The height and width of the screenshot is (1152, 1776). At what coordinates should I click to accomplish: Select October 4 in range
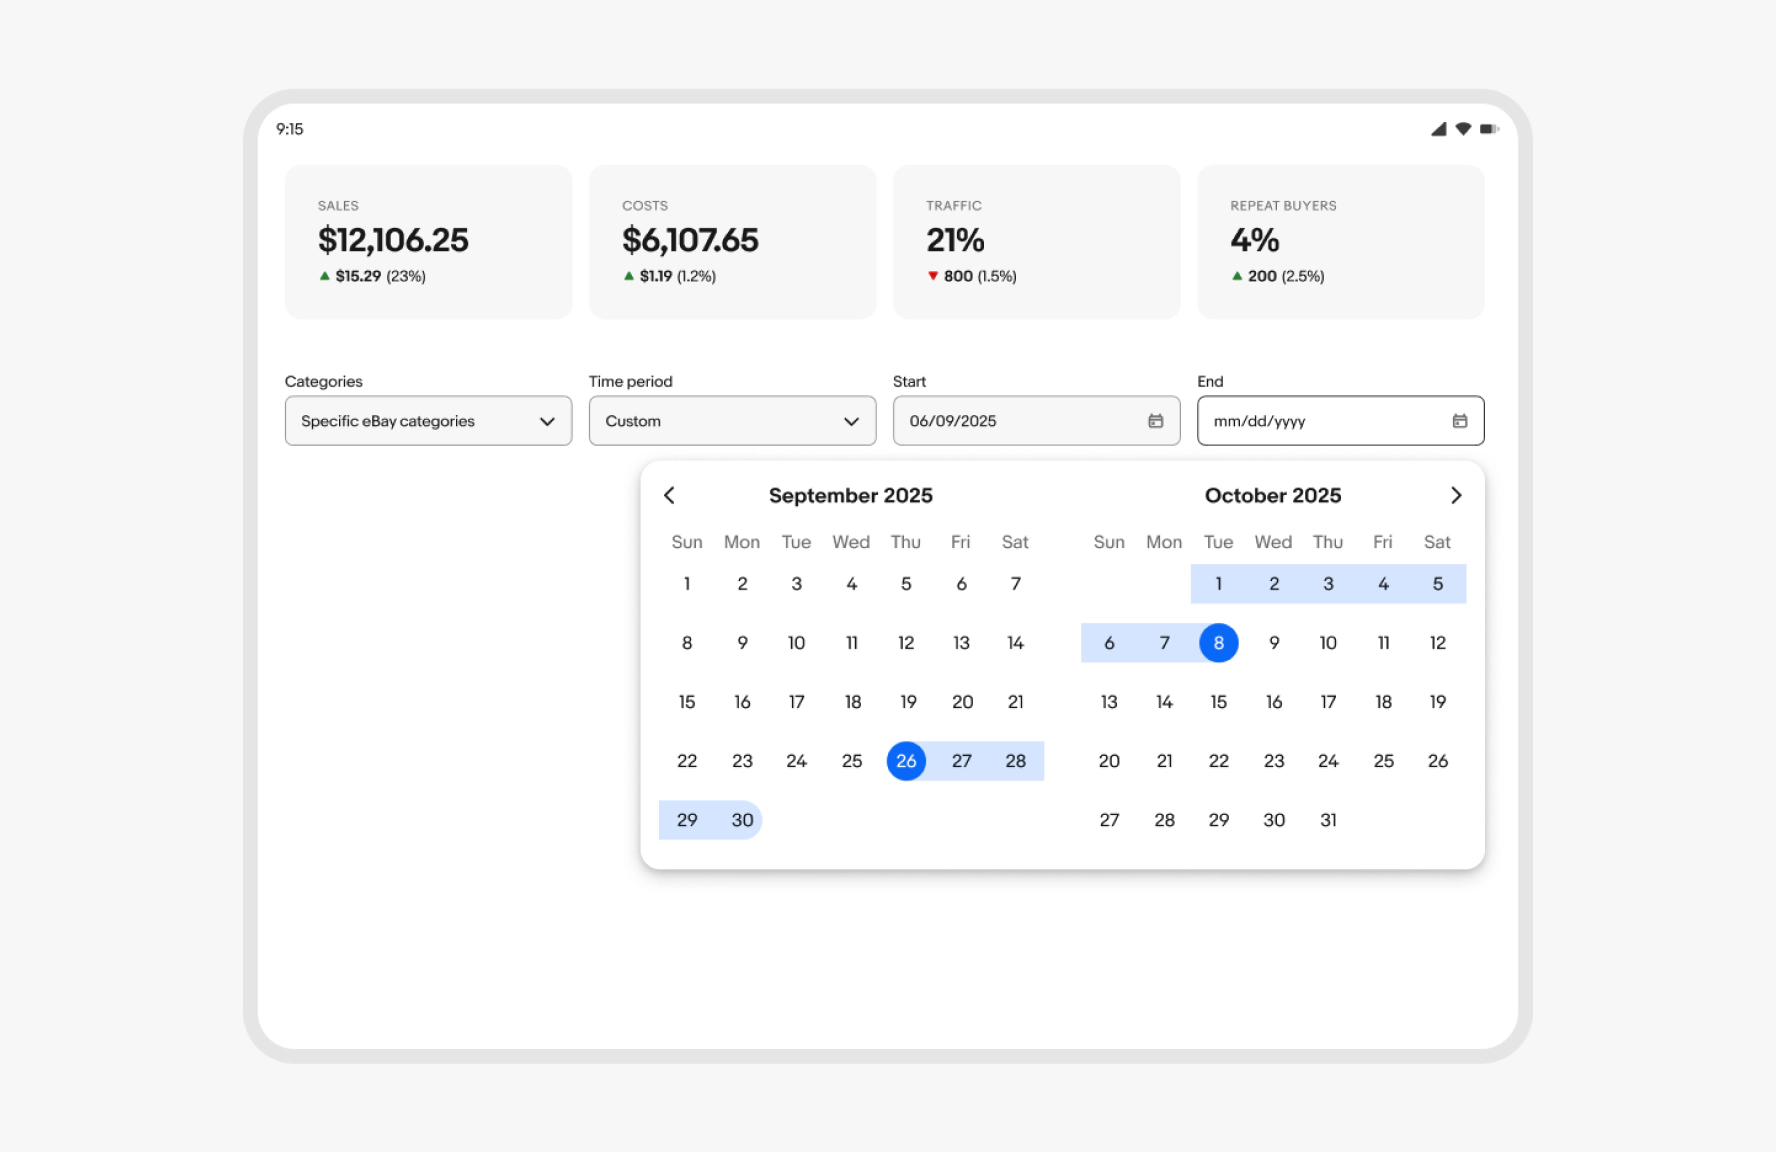pyautogui.click(x=1383, y=584)
